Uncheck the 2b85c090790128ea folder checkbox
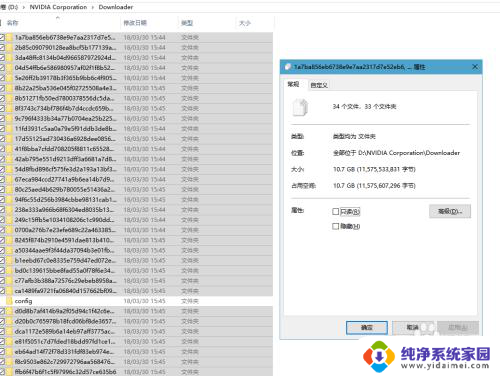500x376 pixels. (x=2, y=47)
